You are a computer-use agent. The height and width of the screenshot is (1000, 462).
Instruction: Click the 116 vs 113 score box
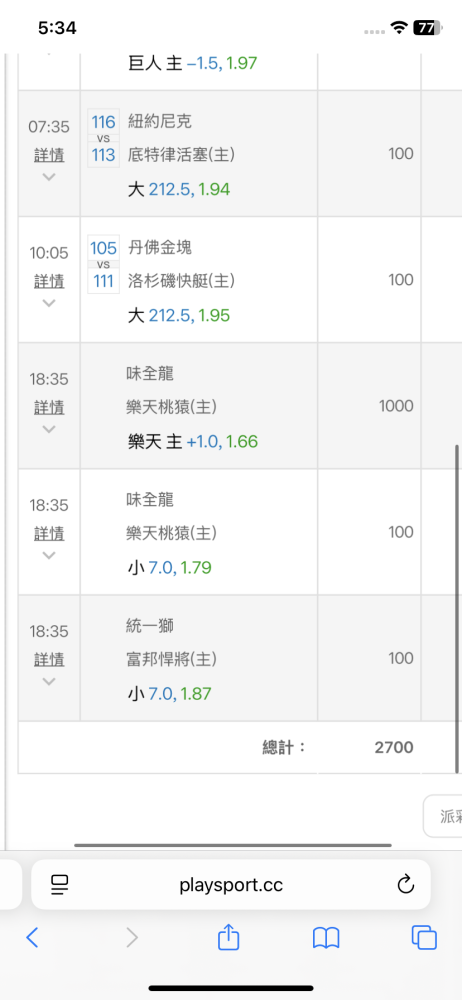point(103,138)
